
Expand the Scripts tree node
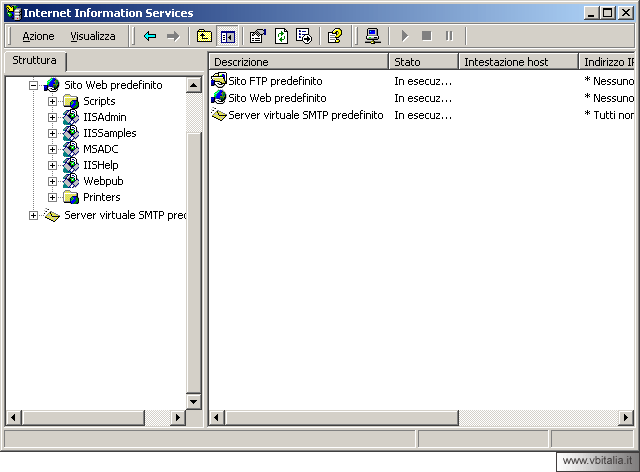(52, 101)
